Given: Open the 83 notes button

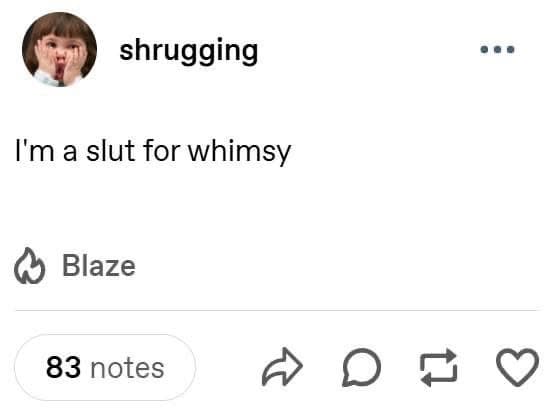Looking at the screenshot, I should pos(105,368).
